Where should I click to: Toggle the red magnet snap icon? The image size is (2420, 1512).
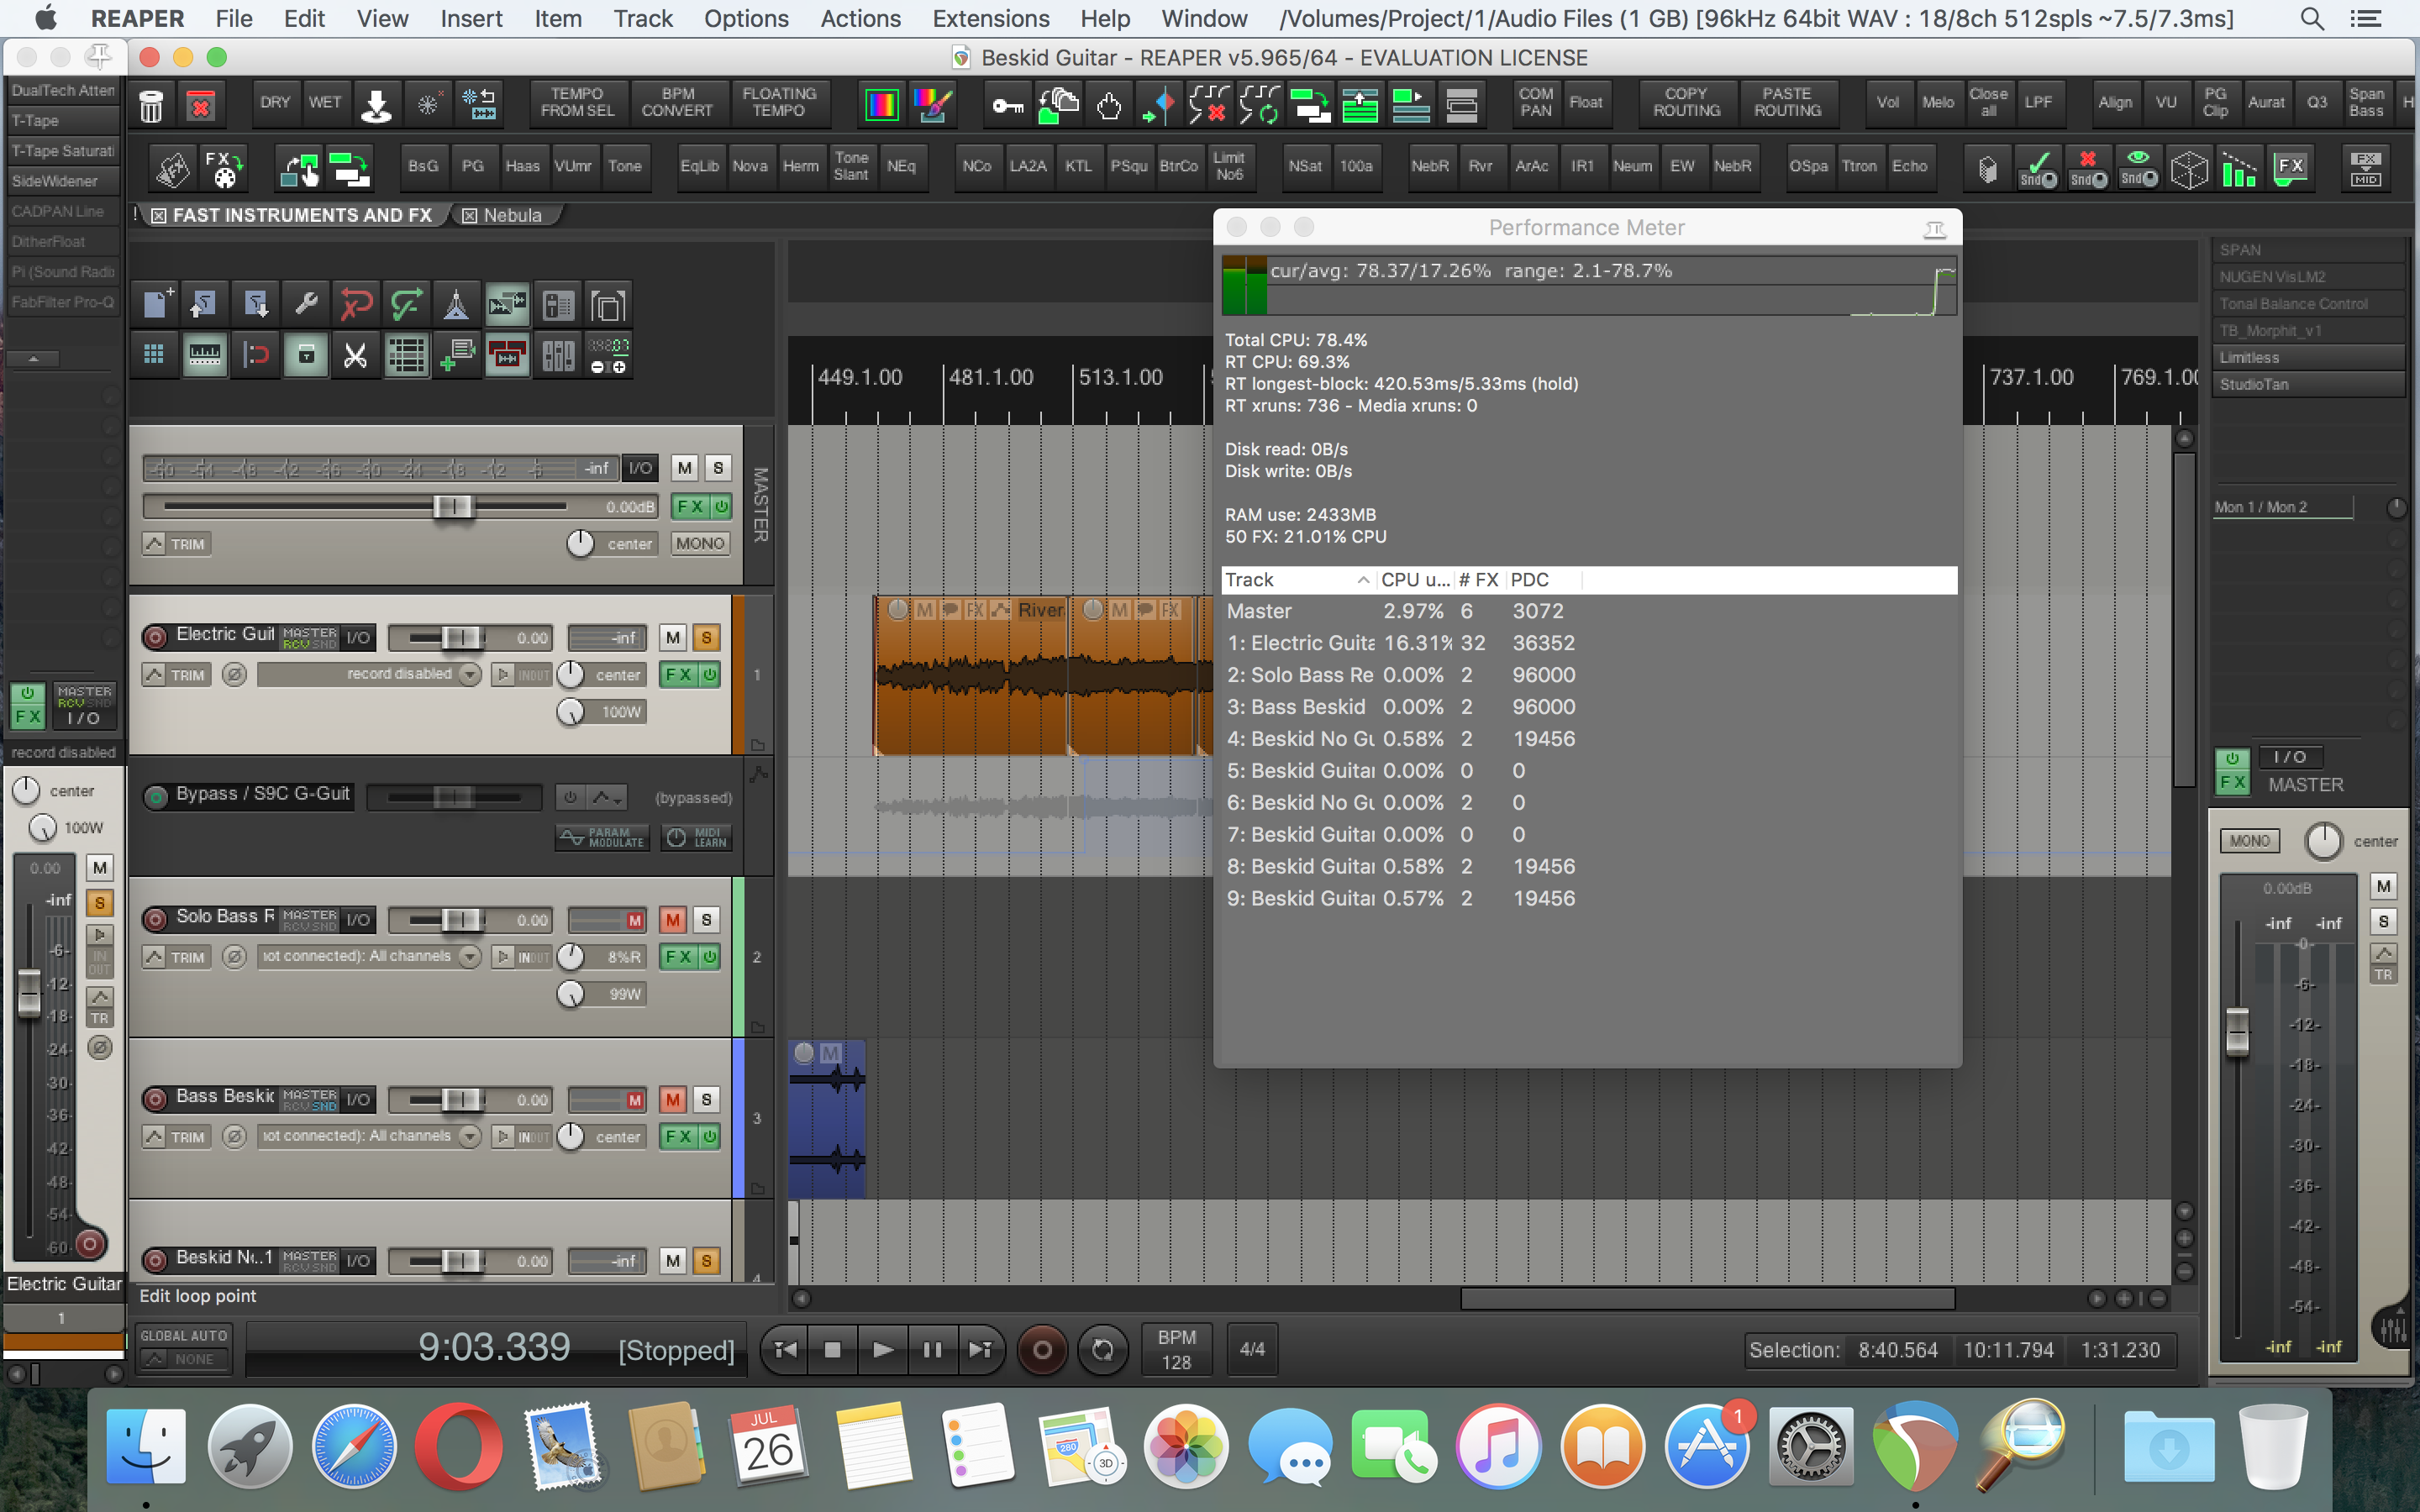(256, 355)
